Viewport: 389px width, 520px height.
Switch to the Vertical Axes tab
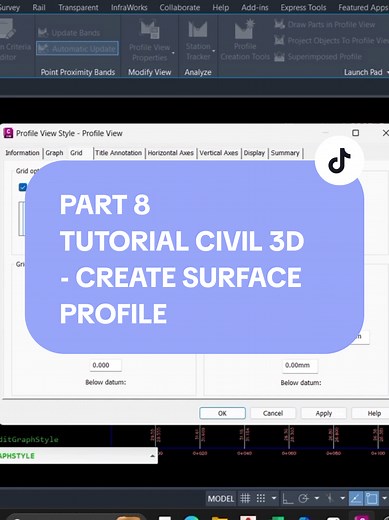(x=219, y=153)
